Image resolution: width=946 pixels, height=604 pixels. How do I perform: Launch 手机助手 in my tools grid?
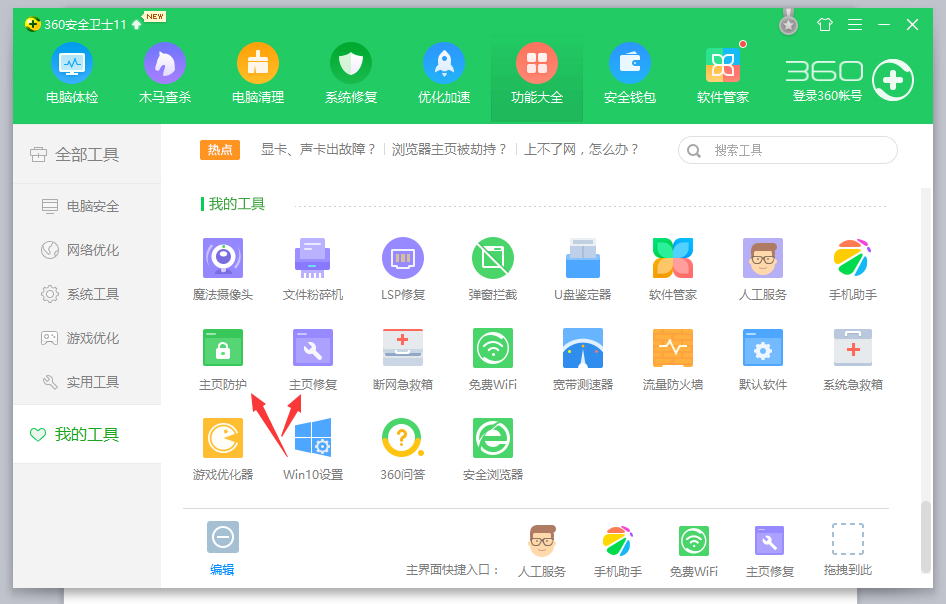pos(852,269)
